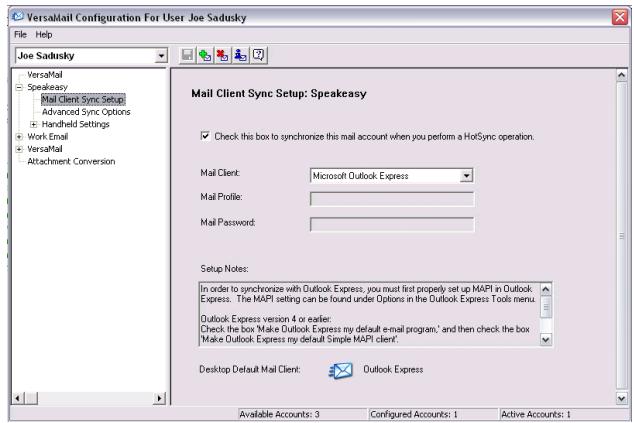The image size is (634, 423).
Task: Click into the Mail Profile field
Action: (x=392, y=199)
